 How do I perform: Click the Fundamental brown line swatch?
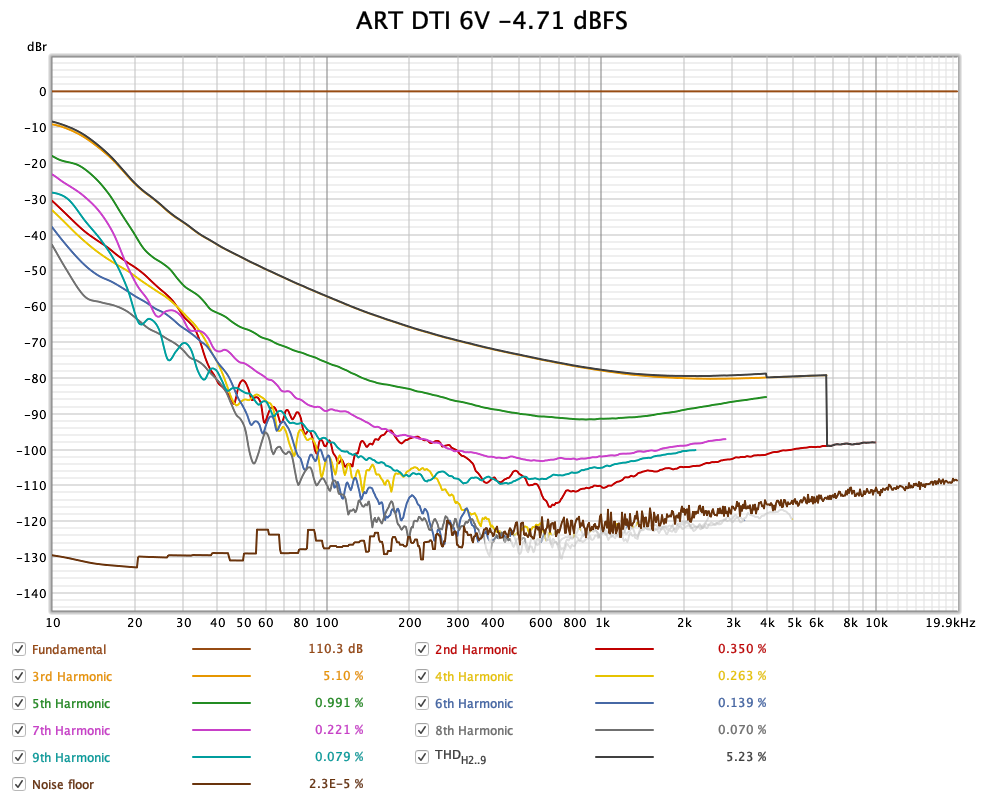tap(222, 649)
